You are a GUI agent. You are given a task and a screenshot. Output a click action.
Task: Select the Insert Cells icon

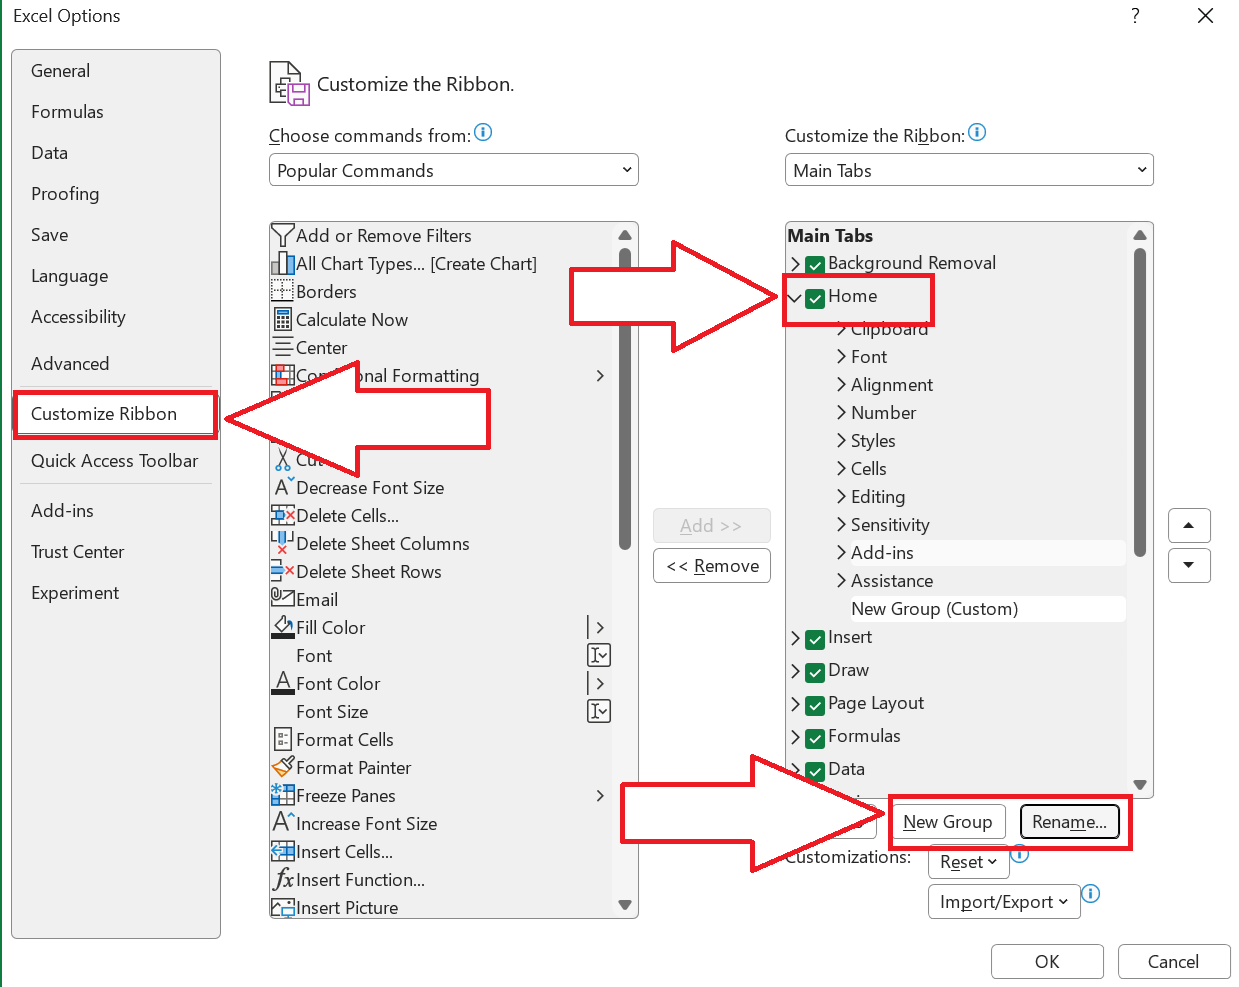tap(283, 851)
